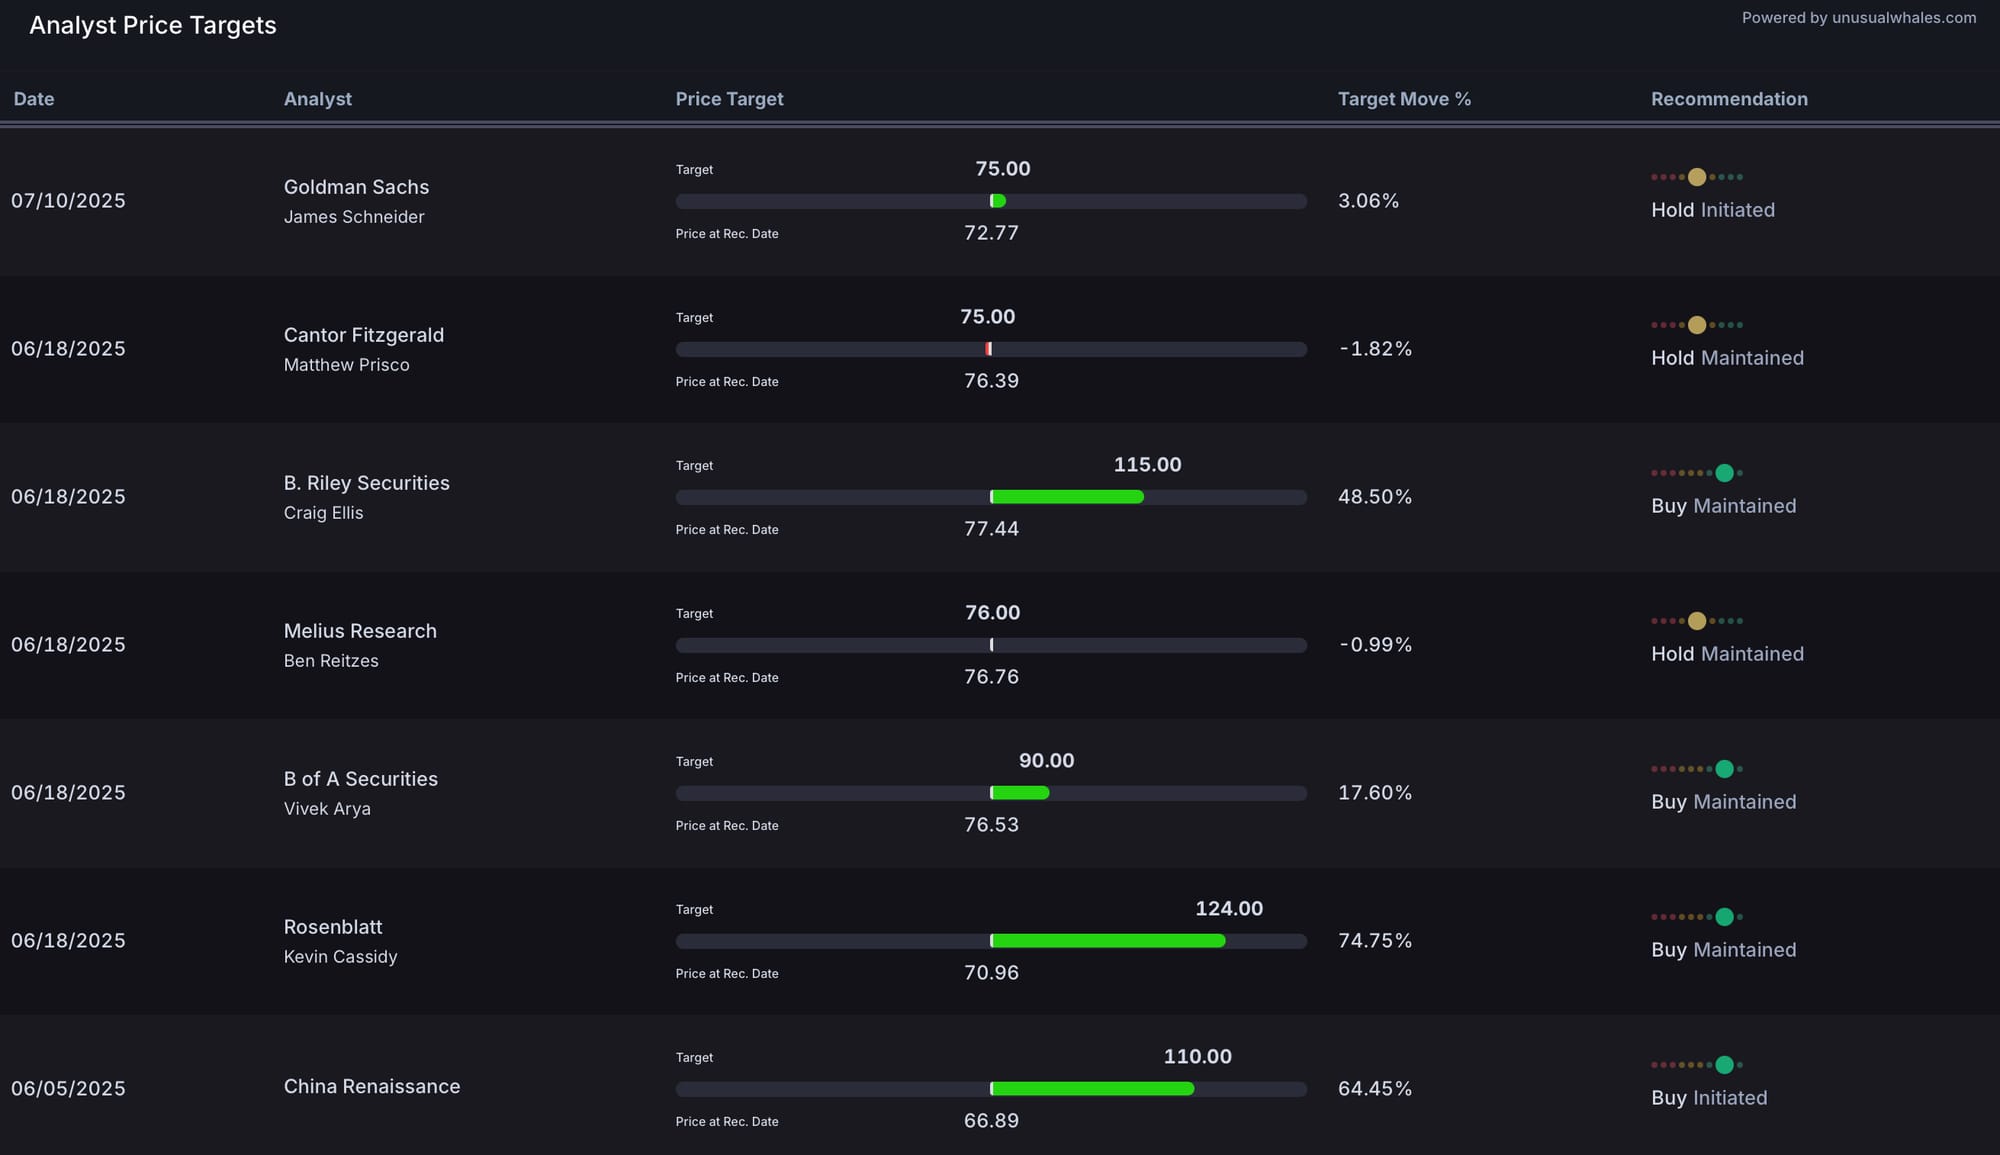The image size is (2000, 1155).
Task: Click the China Renaissance buy rating indicator
Action: [x=1697, y=1065]
